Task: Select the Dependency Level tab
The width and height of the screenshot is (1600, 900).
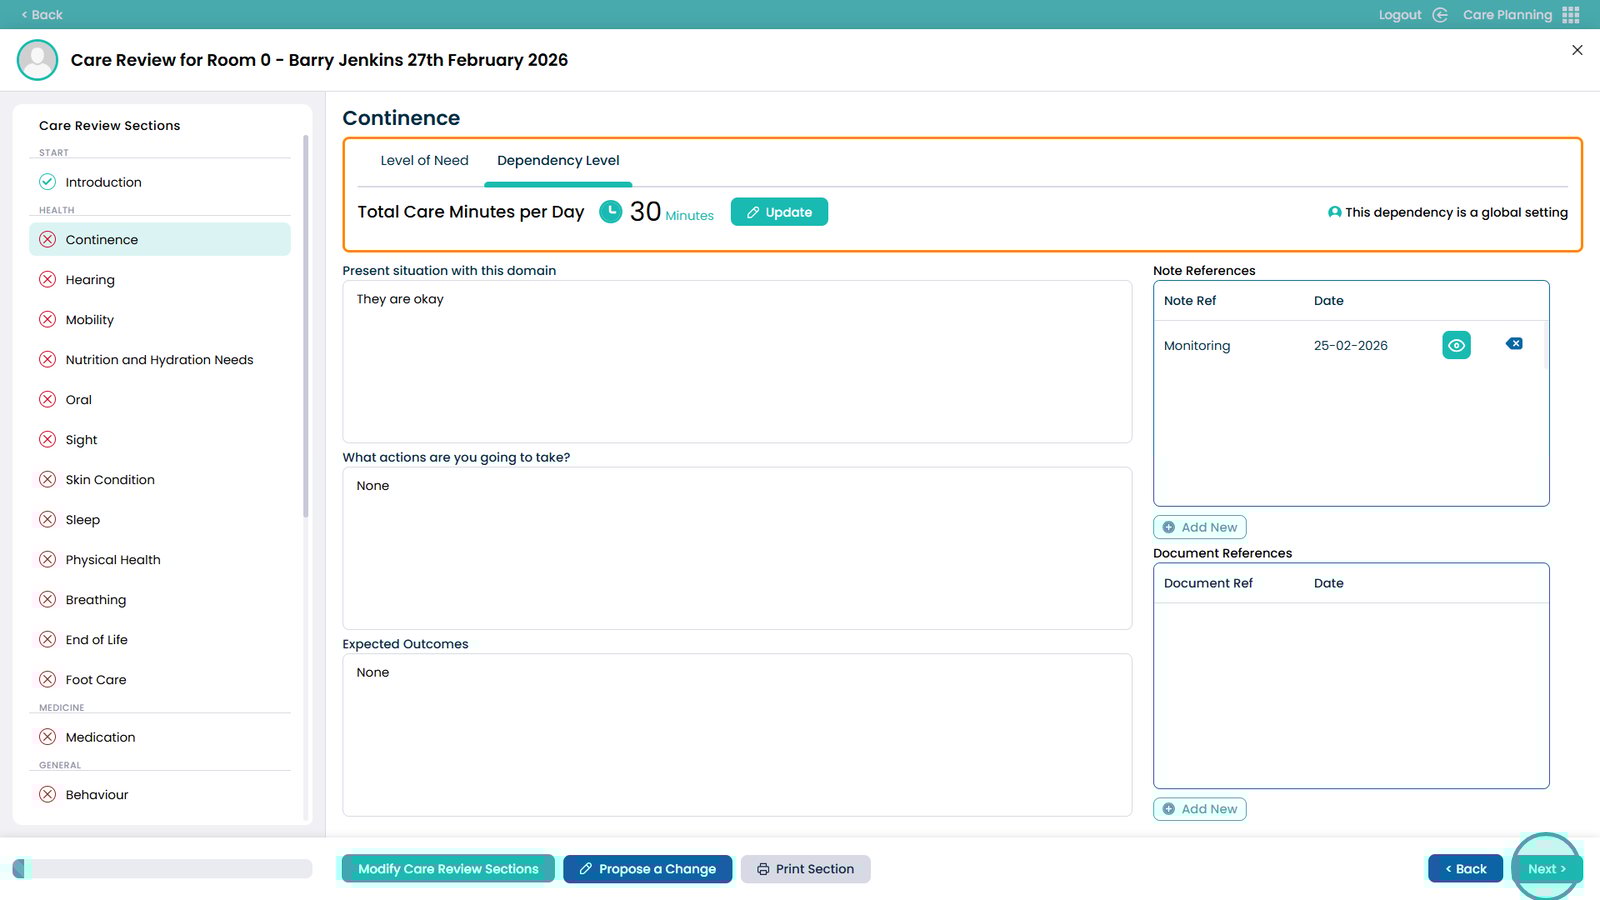Action: point(558,161)
